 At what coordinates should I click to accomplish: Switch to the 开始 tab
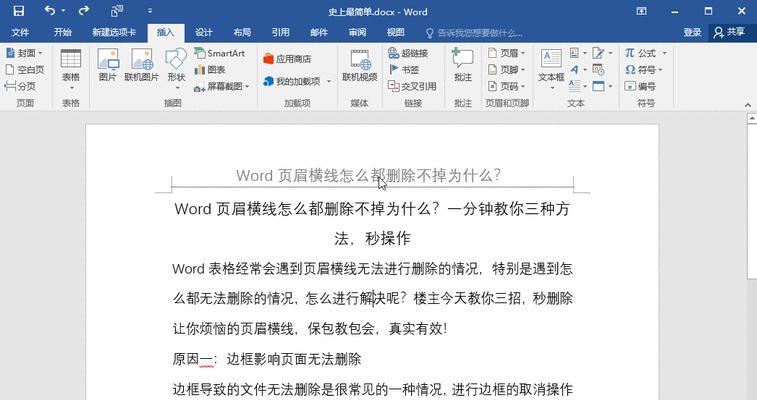click(x=63, y=32)
